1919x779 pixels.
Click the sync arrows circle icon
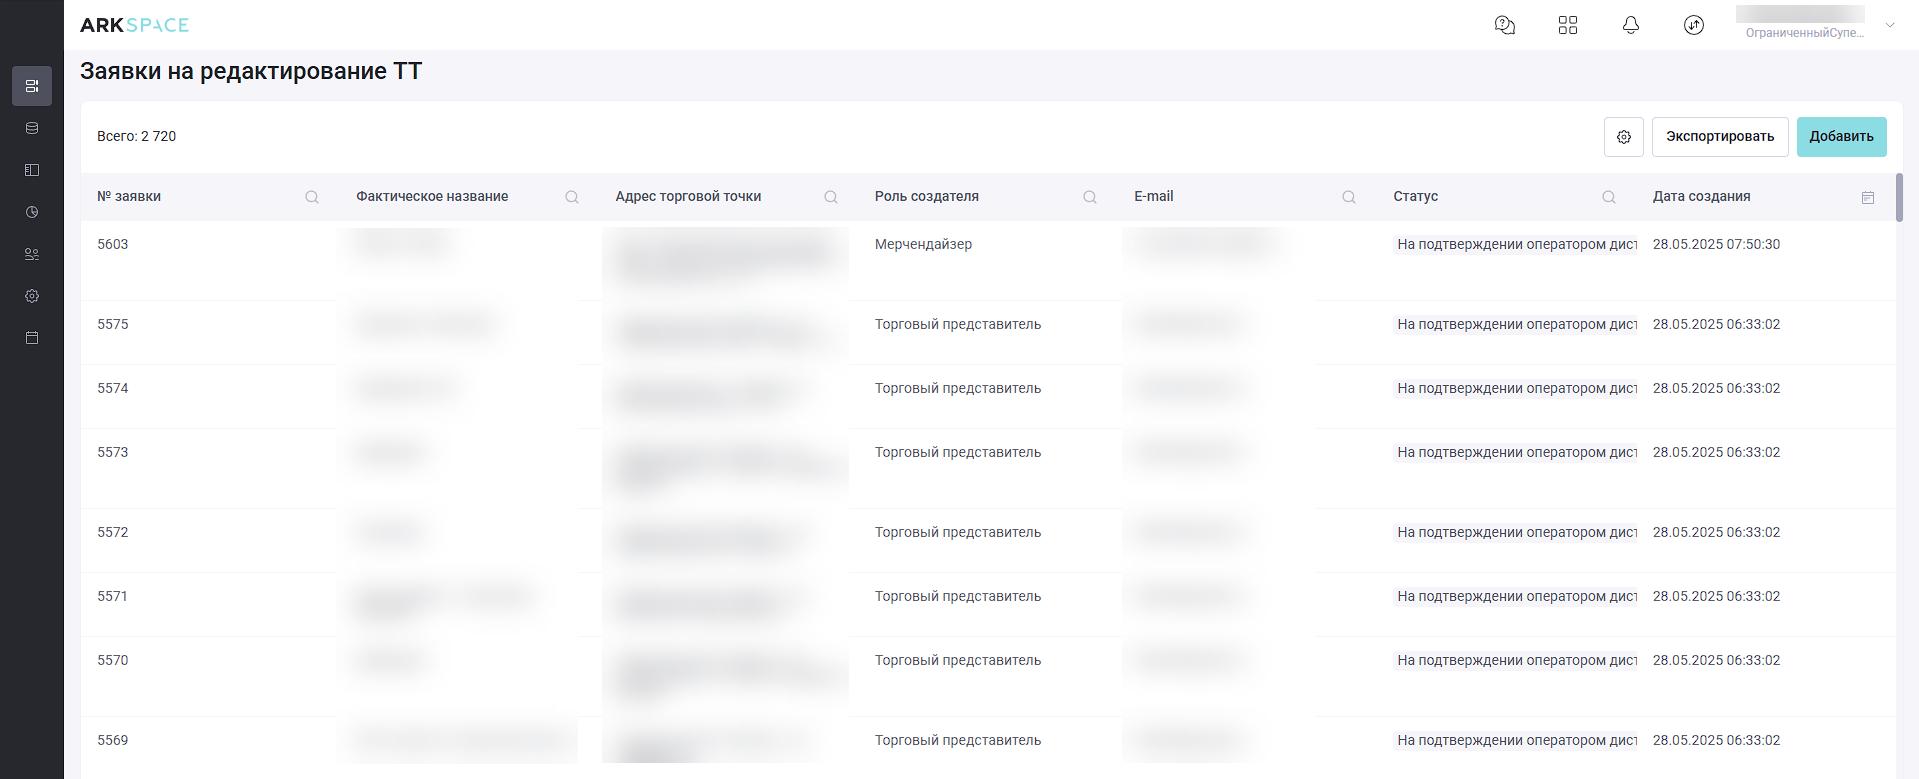click(1693, 25)
